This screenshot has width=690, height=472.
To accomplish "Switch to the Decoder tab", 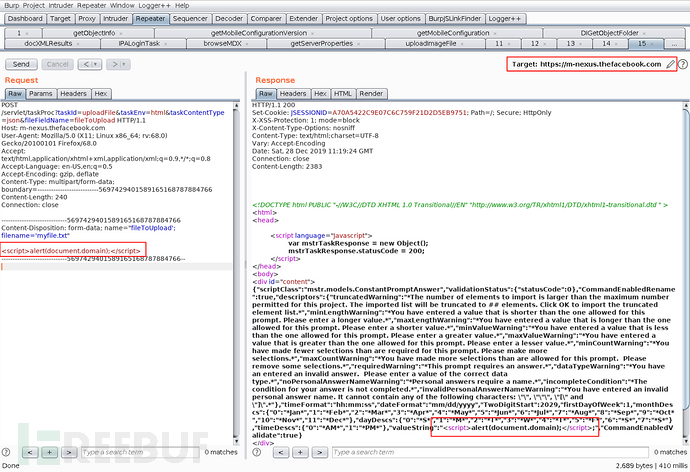I will 229,18.
